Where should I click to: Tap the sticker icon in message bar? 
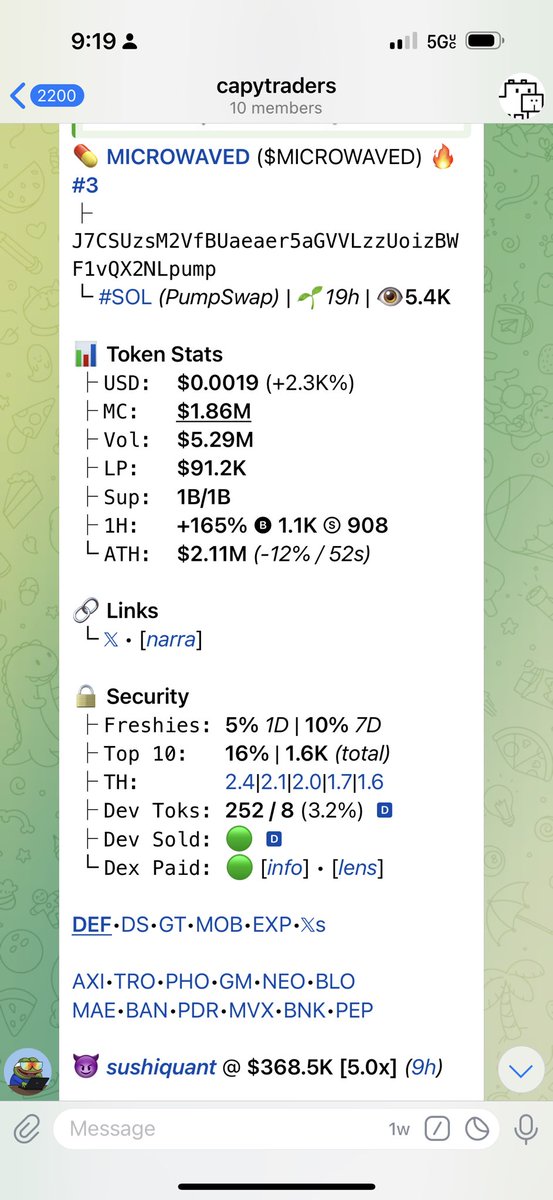pos(478,1128)
